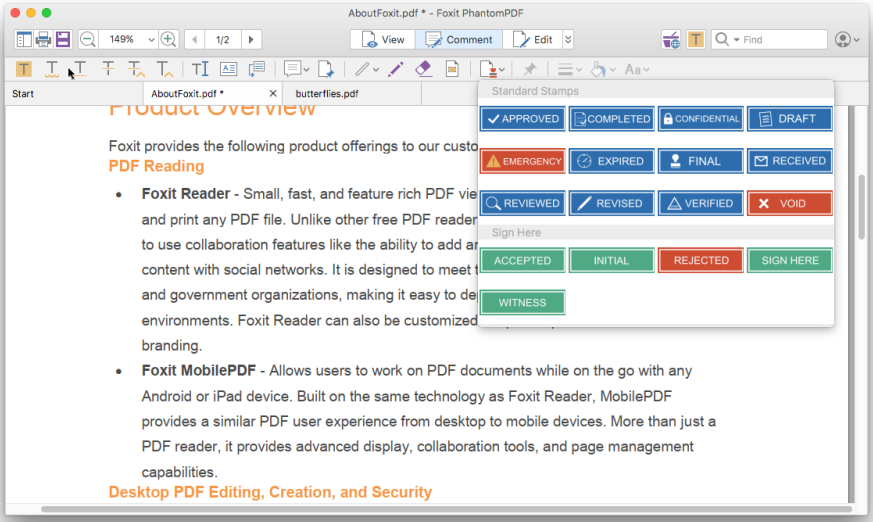Viewport: 873px width, 522px height.
Task: Select the Insert text caret tool
Action: (x=164, y=70)
